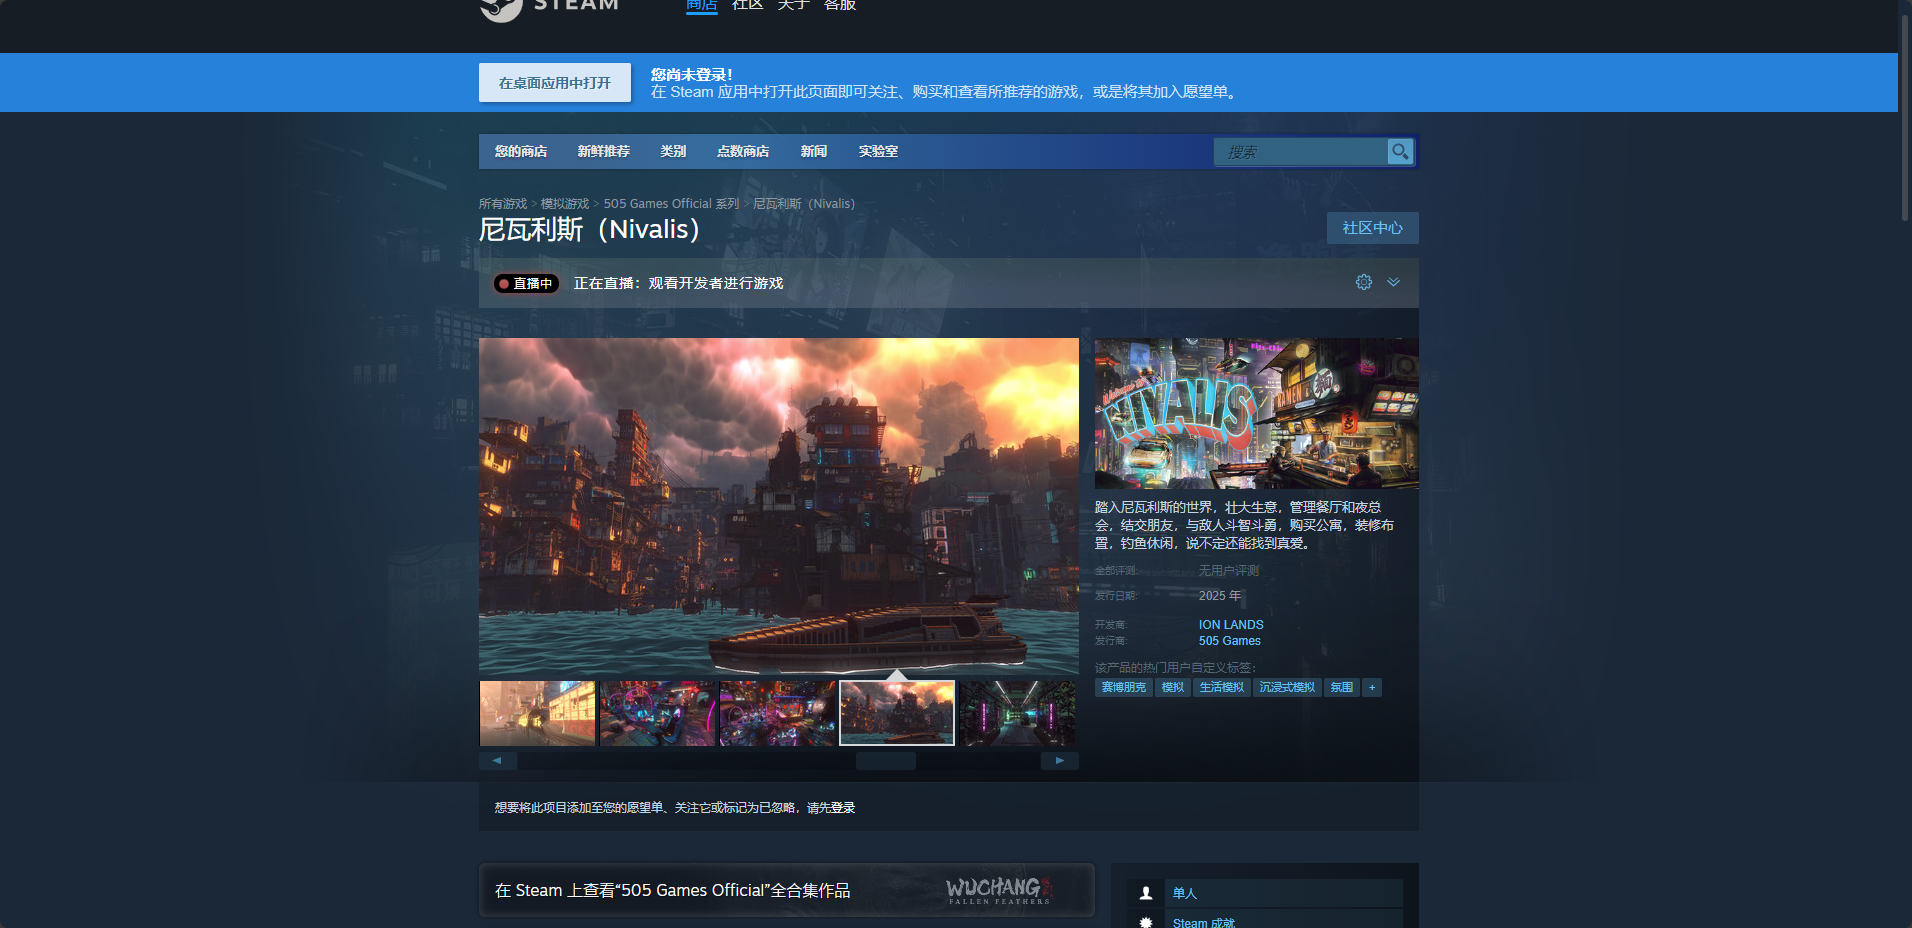Open 社区中心 community hub button
The width and height of the screenshot is (1912, 928).
pos(1372,228)
